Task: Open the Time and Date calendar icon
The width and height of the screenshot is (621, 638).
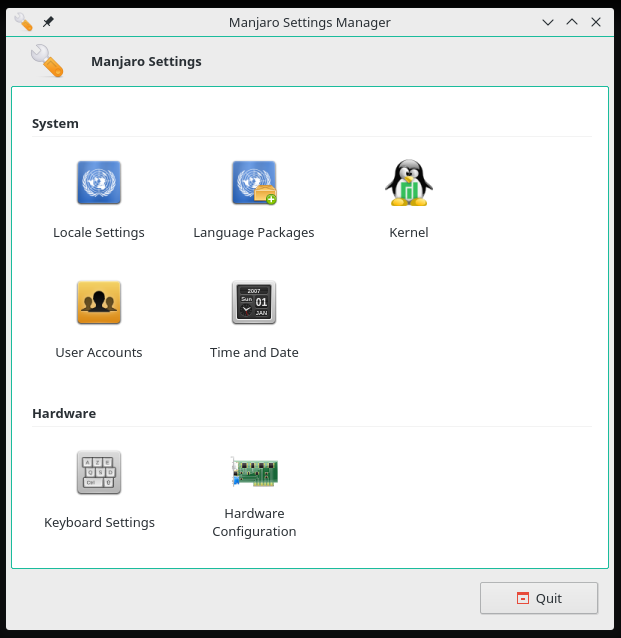Action: [x=254, y=302]
